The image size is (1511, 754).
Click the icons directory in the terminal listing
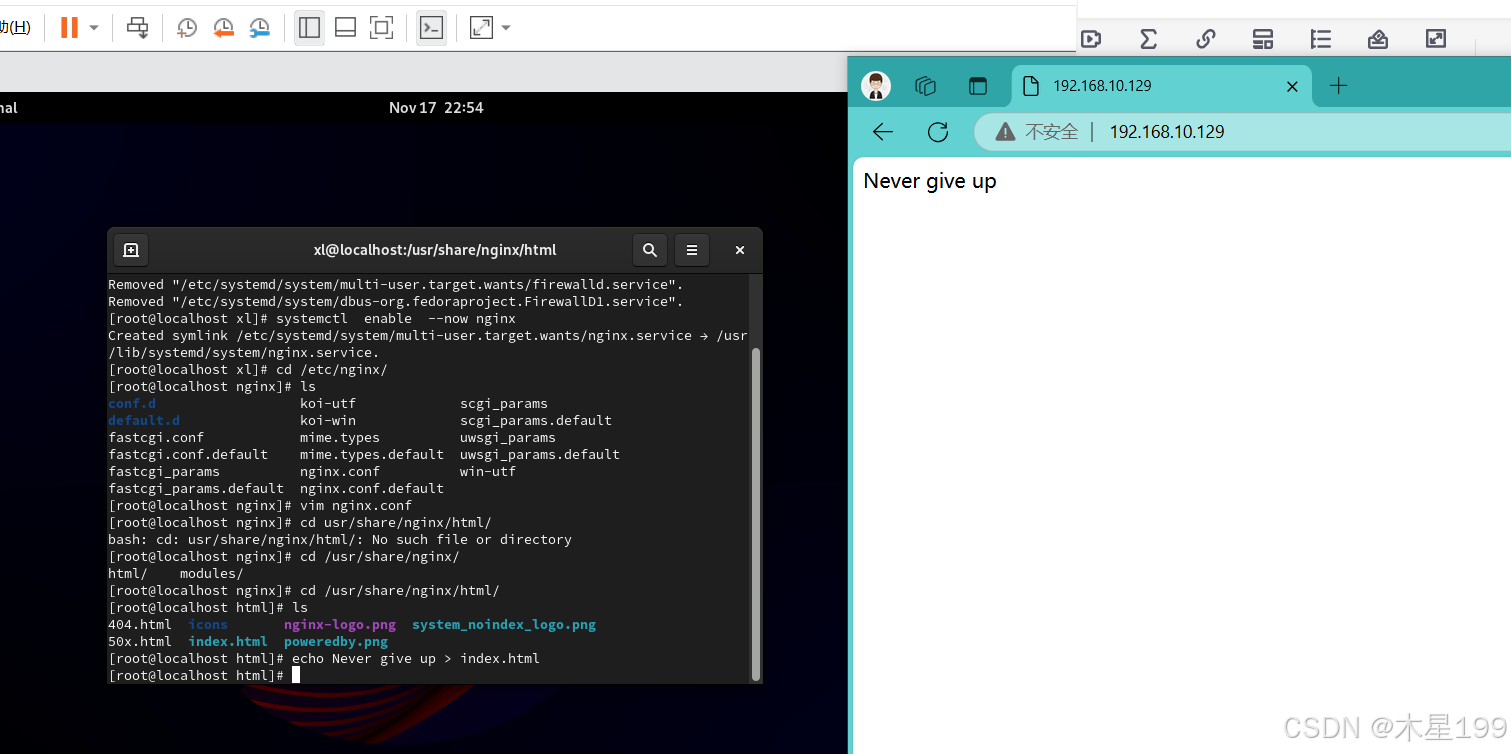(x=208, y=625)
